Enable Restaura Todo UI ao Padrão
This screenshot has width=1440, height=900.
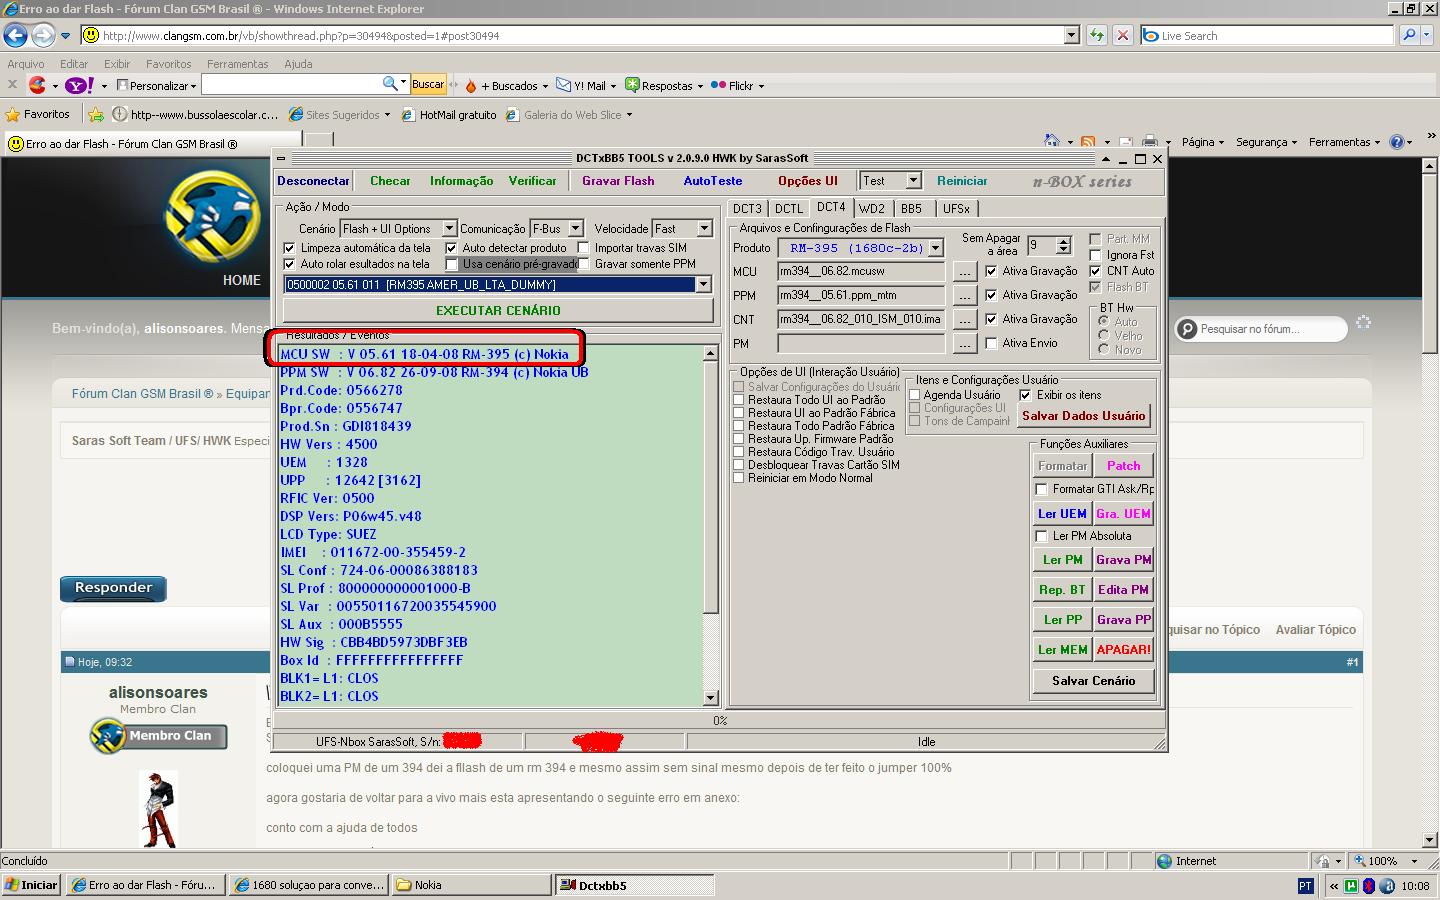click(739, 400)
